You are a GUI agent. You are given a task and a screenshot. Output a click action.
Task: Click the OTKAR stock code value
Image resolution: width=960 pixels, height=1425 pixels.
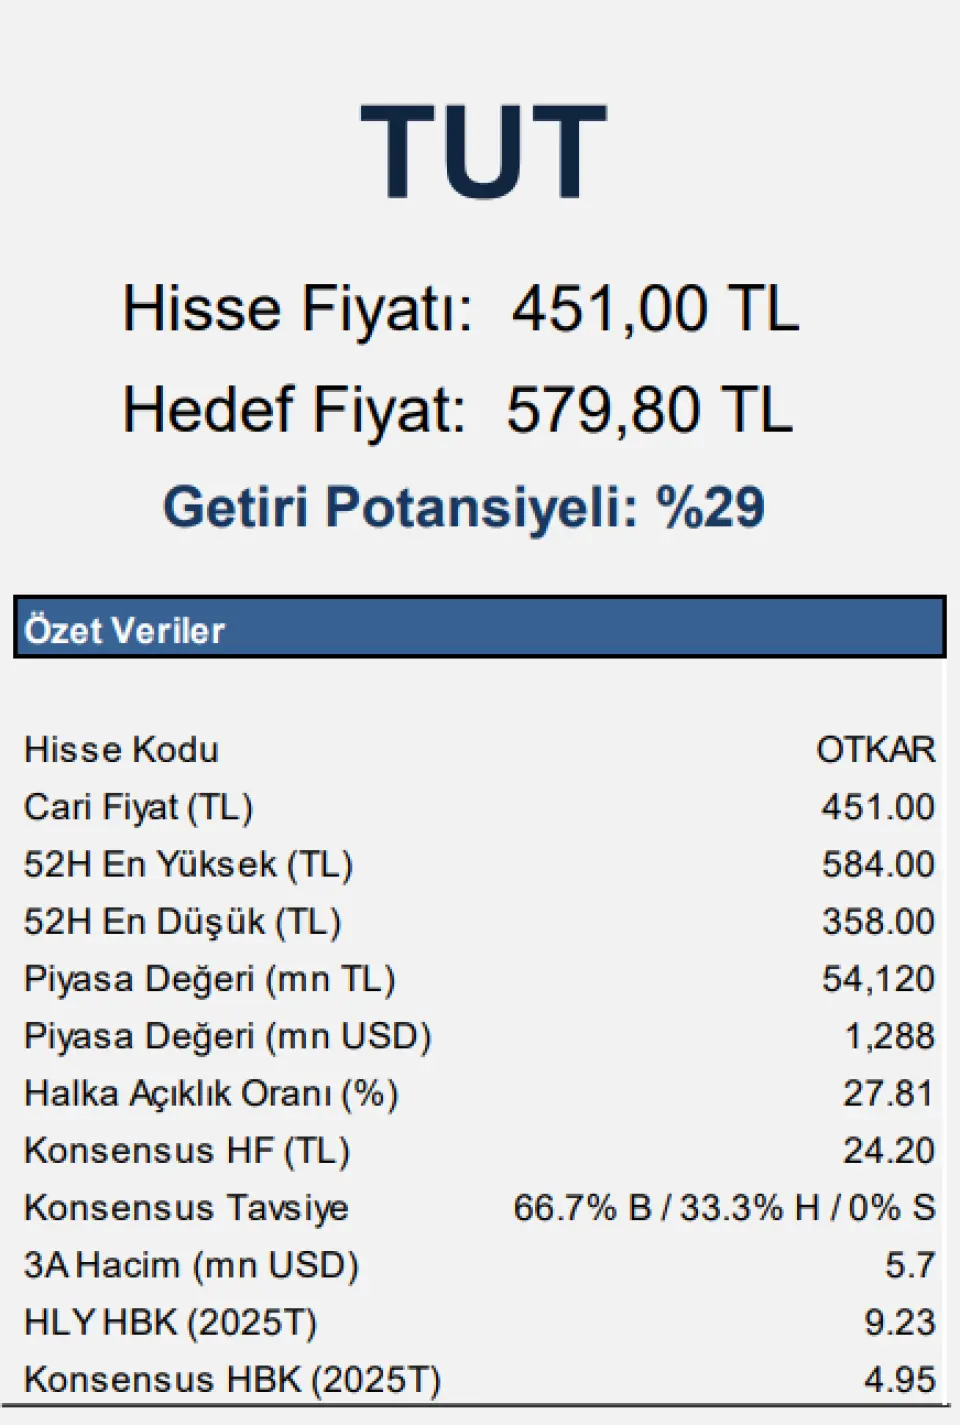(875, 750)
